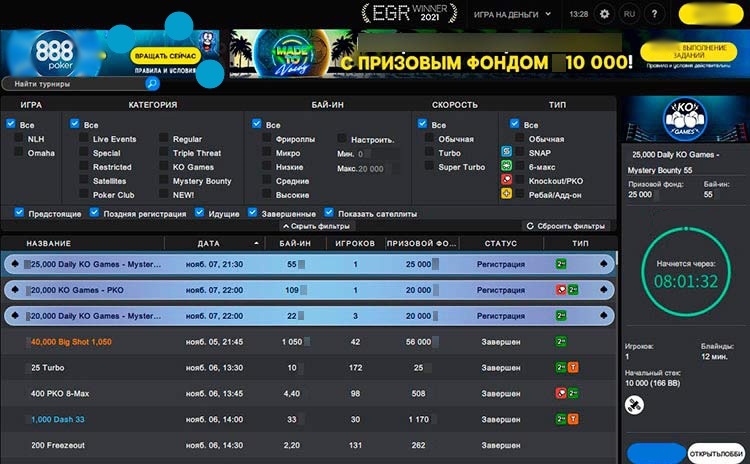
Task: Click the 888poker logo
Action: [x=54, y=54]
